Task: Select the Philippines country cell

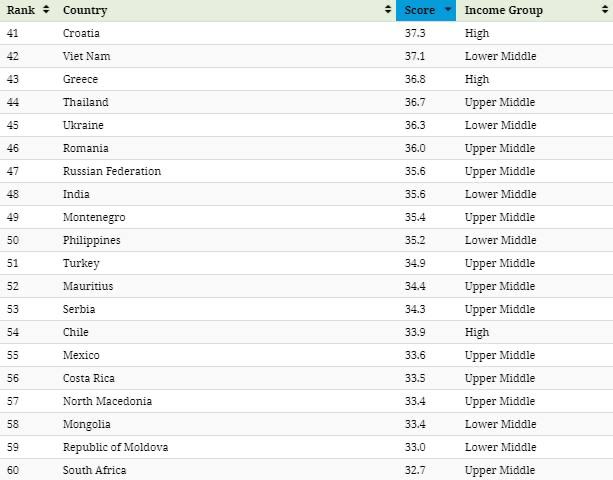Action: click(91, 240)
